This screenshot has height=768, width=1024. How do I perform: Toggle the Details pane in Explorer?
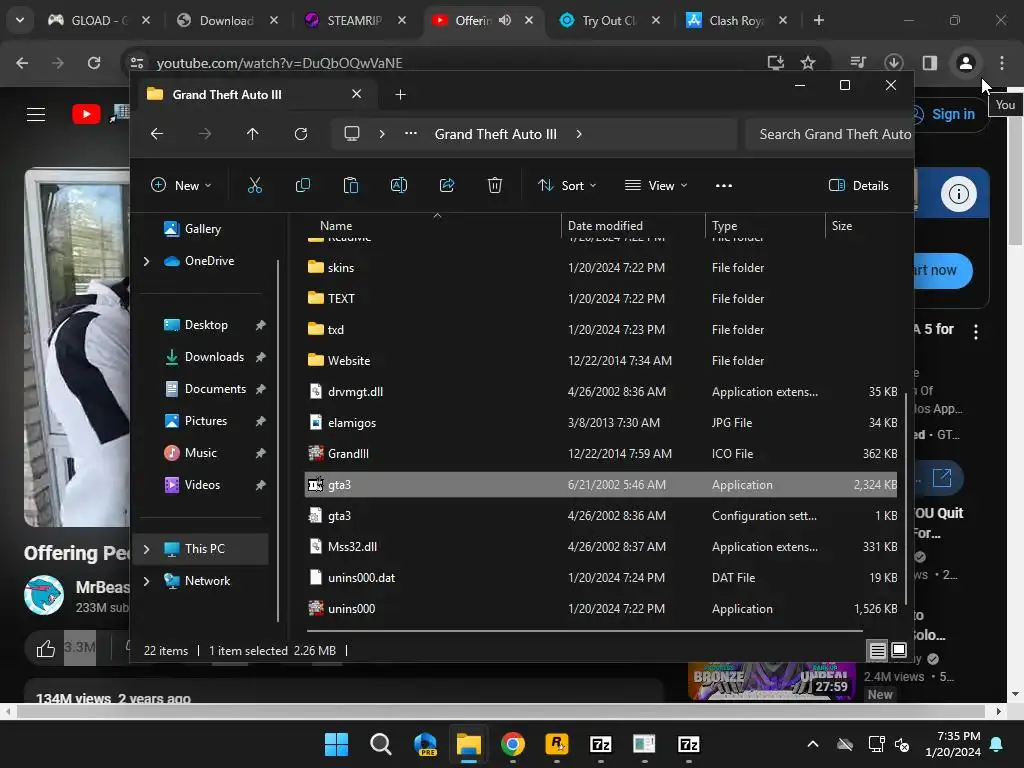pyautogui.click(x=858, y=185)
